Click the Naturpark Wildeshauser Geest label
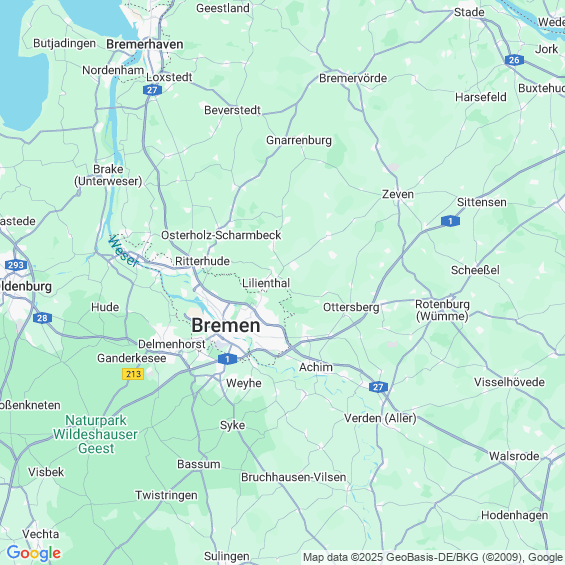565x565 pixels. click(95, 434)
